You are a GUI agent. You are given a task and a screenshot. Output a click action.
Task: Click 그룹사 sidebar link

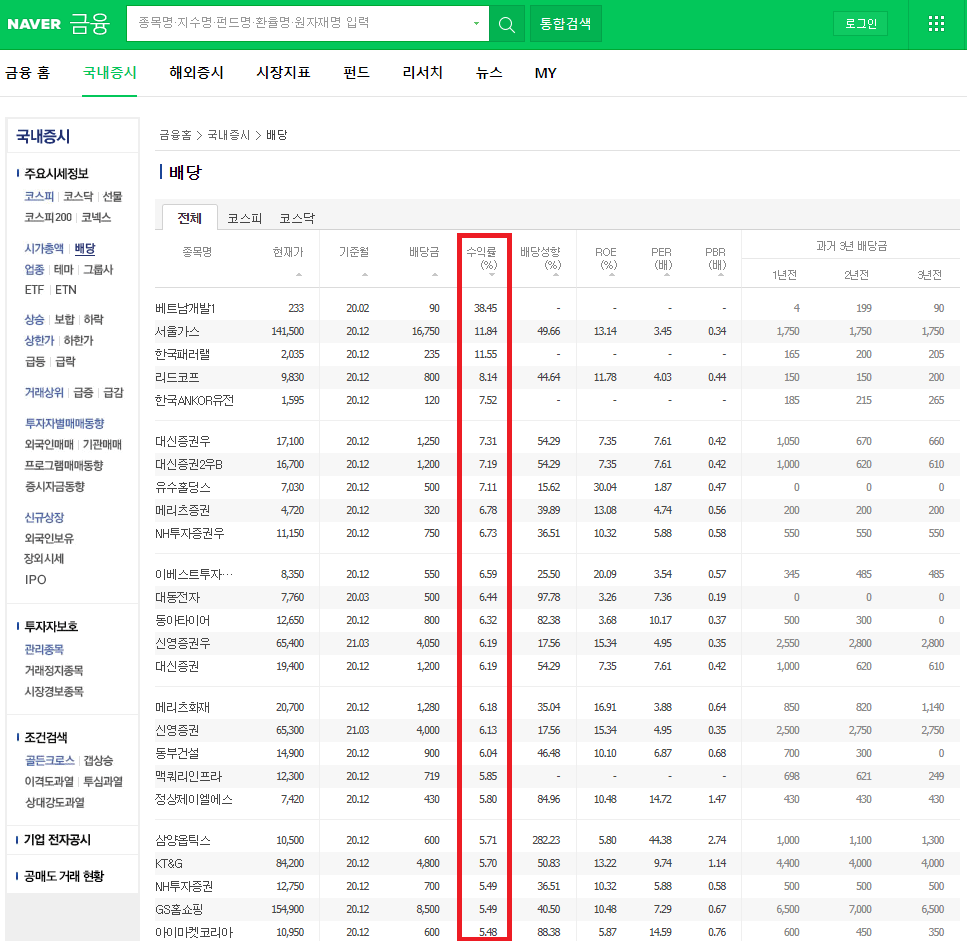(98, 269)
